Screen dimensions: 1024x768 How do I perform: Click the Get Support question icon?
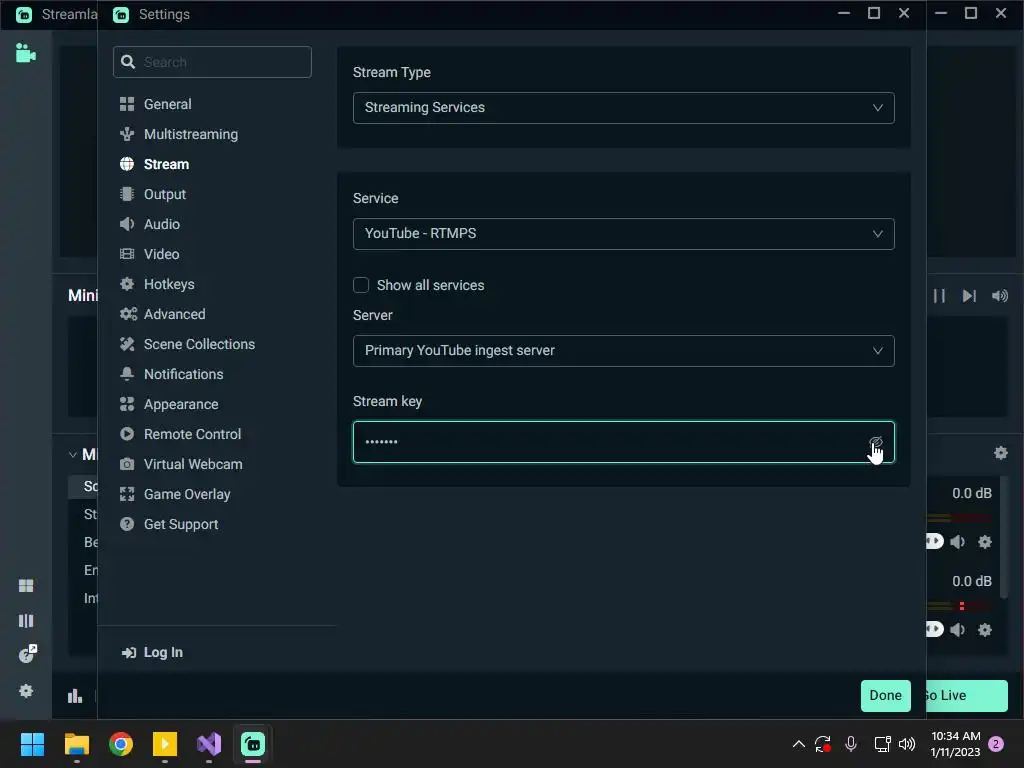[127, 525]
